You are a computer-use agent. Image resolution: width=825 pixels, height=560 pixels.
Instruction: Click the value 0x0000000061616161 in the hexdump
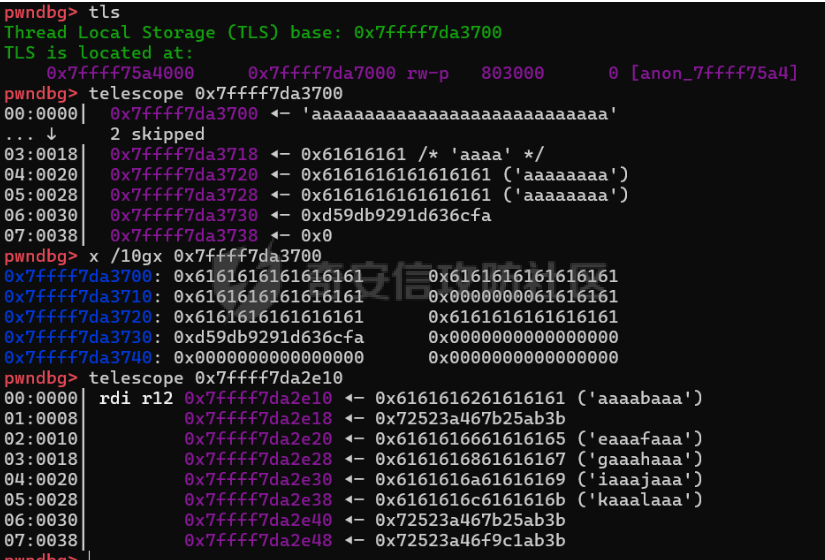[x=523, y=297]
